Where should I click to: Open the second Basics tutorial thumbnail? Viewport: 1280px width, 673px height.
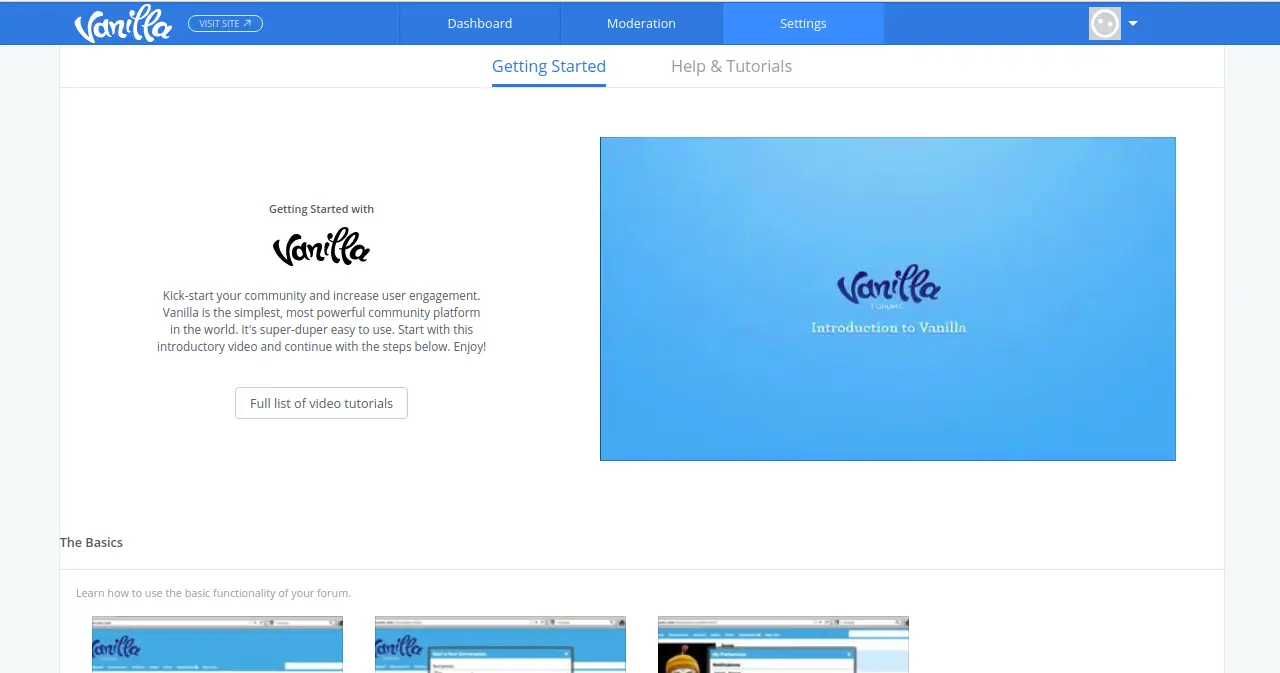pyautogui.click(x=500, y=644)
